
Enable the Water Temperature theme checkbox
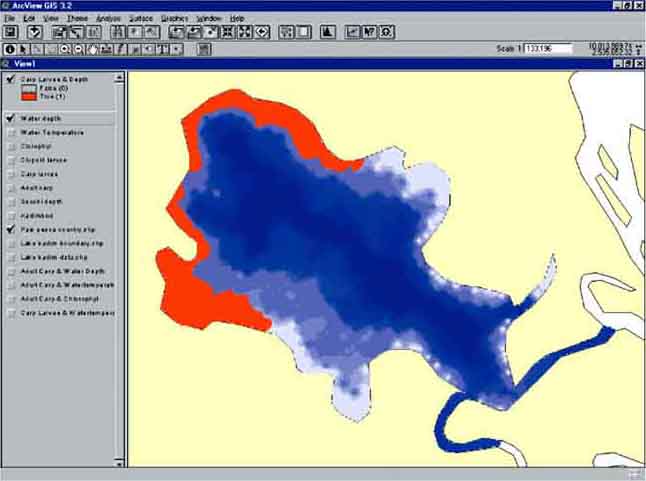[10, 132]
